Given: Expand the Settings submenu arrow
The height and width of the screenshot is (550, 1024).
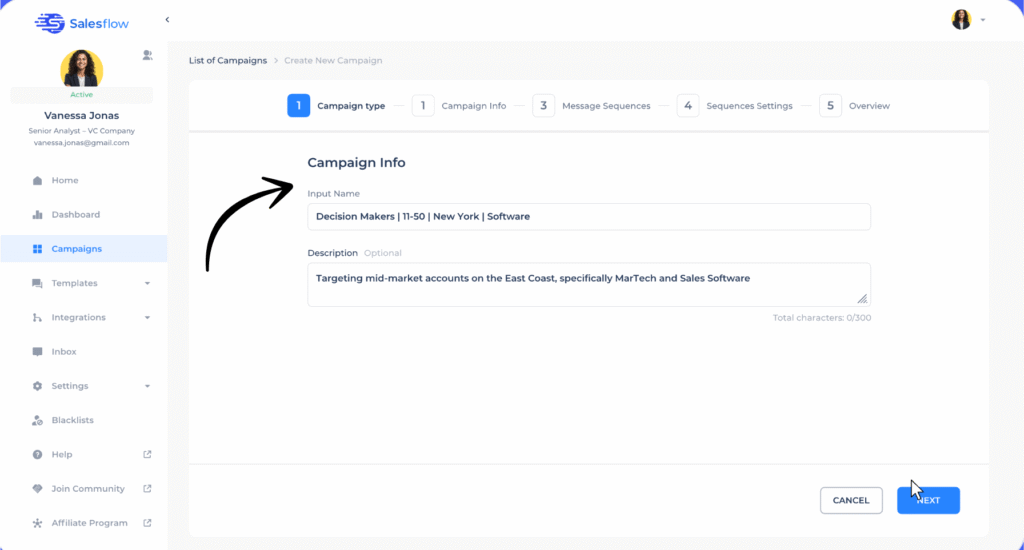Looking at the screenshot, I should (x=147, y=386).
